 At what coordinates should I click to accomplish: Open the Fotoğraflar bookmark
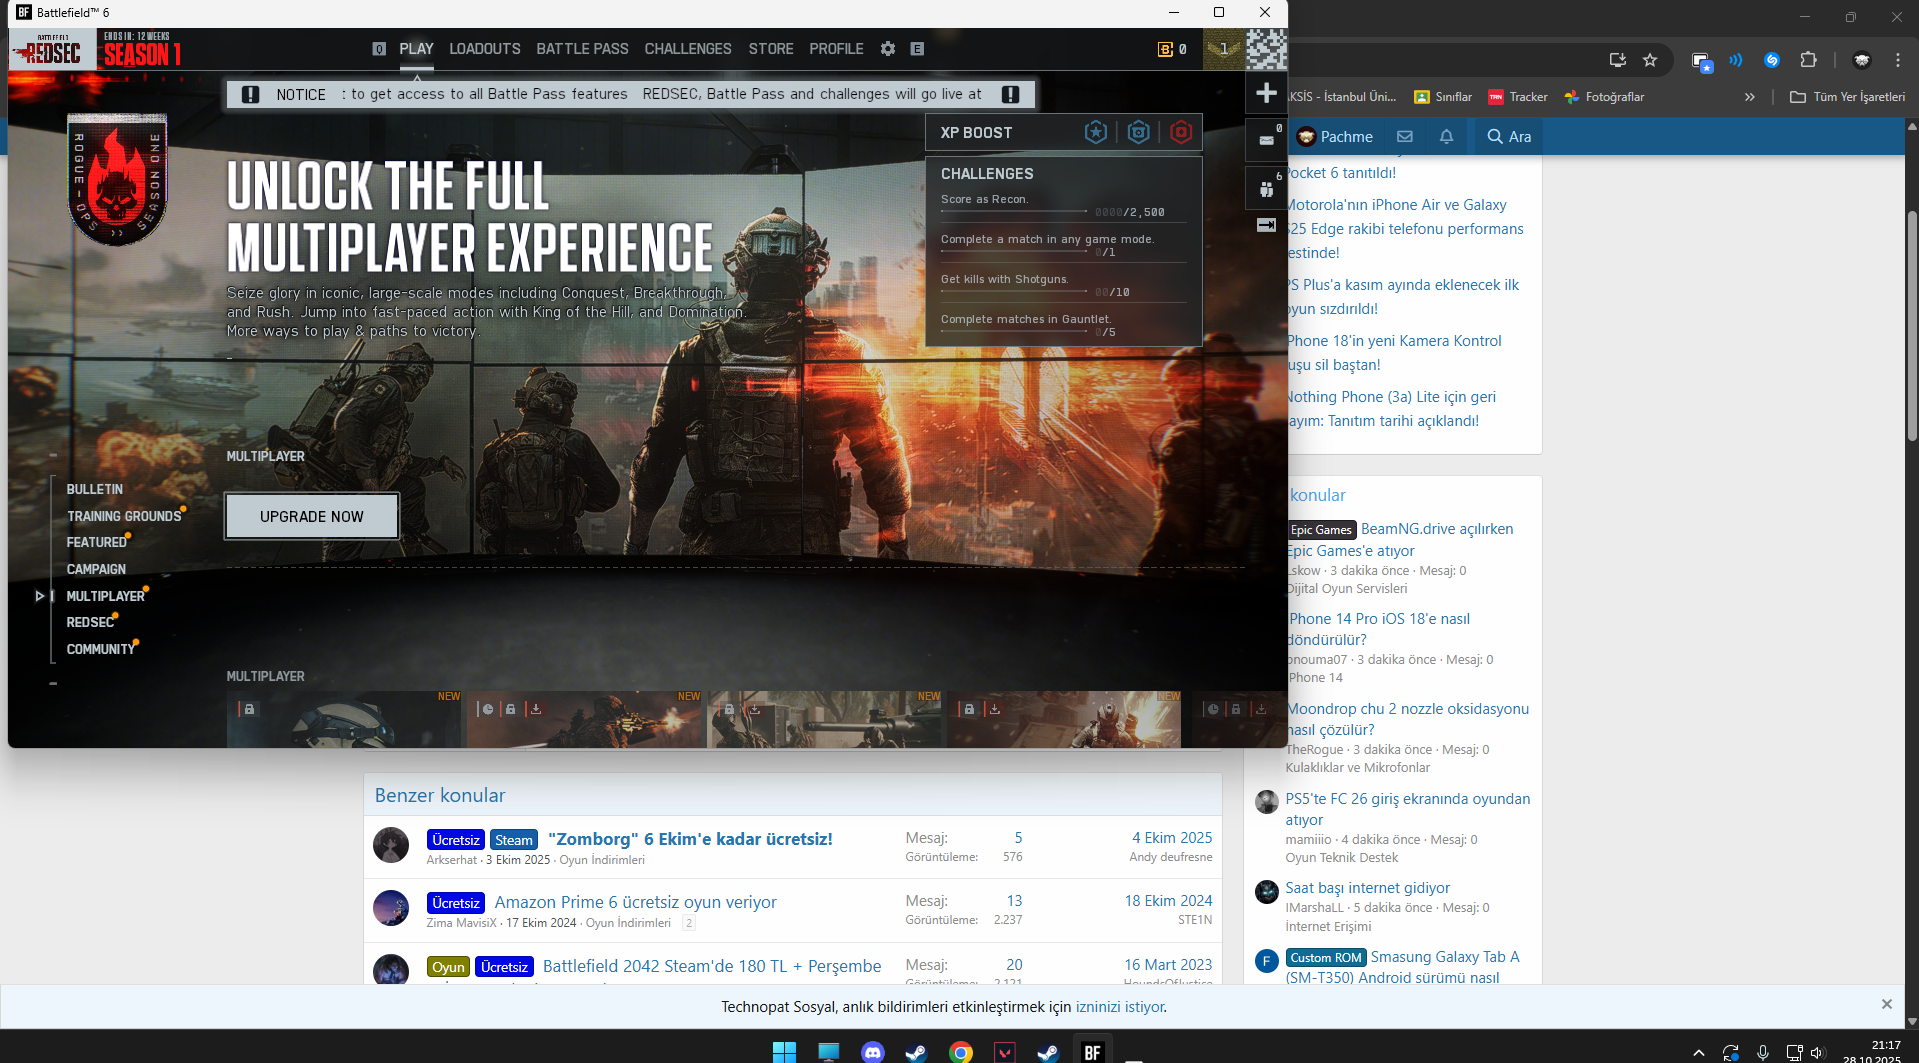click(1604, 97)
